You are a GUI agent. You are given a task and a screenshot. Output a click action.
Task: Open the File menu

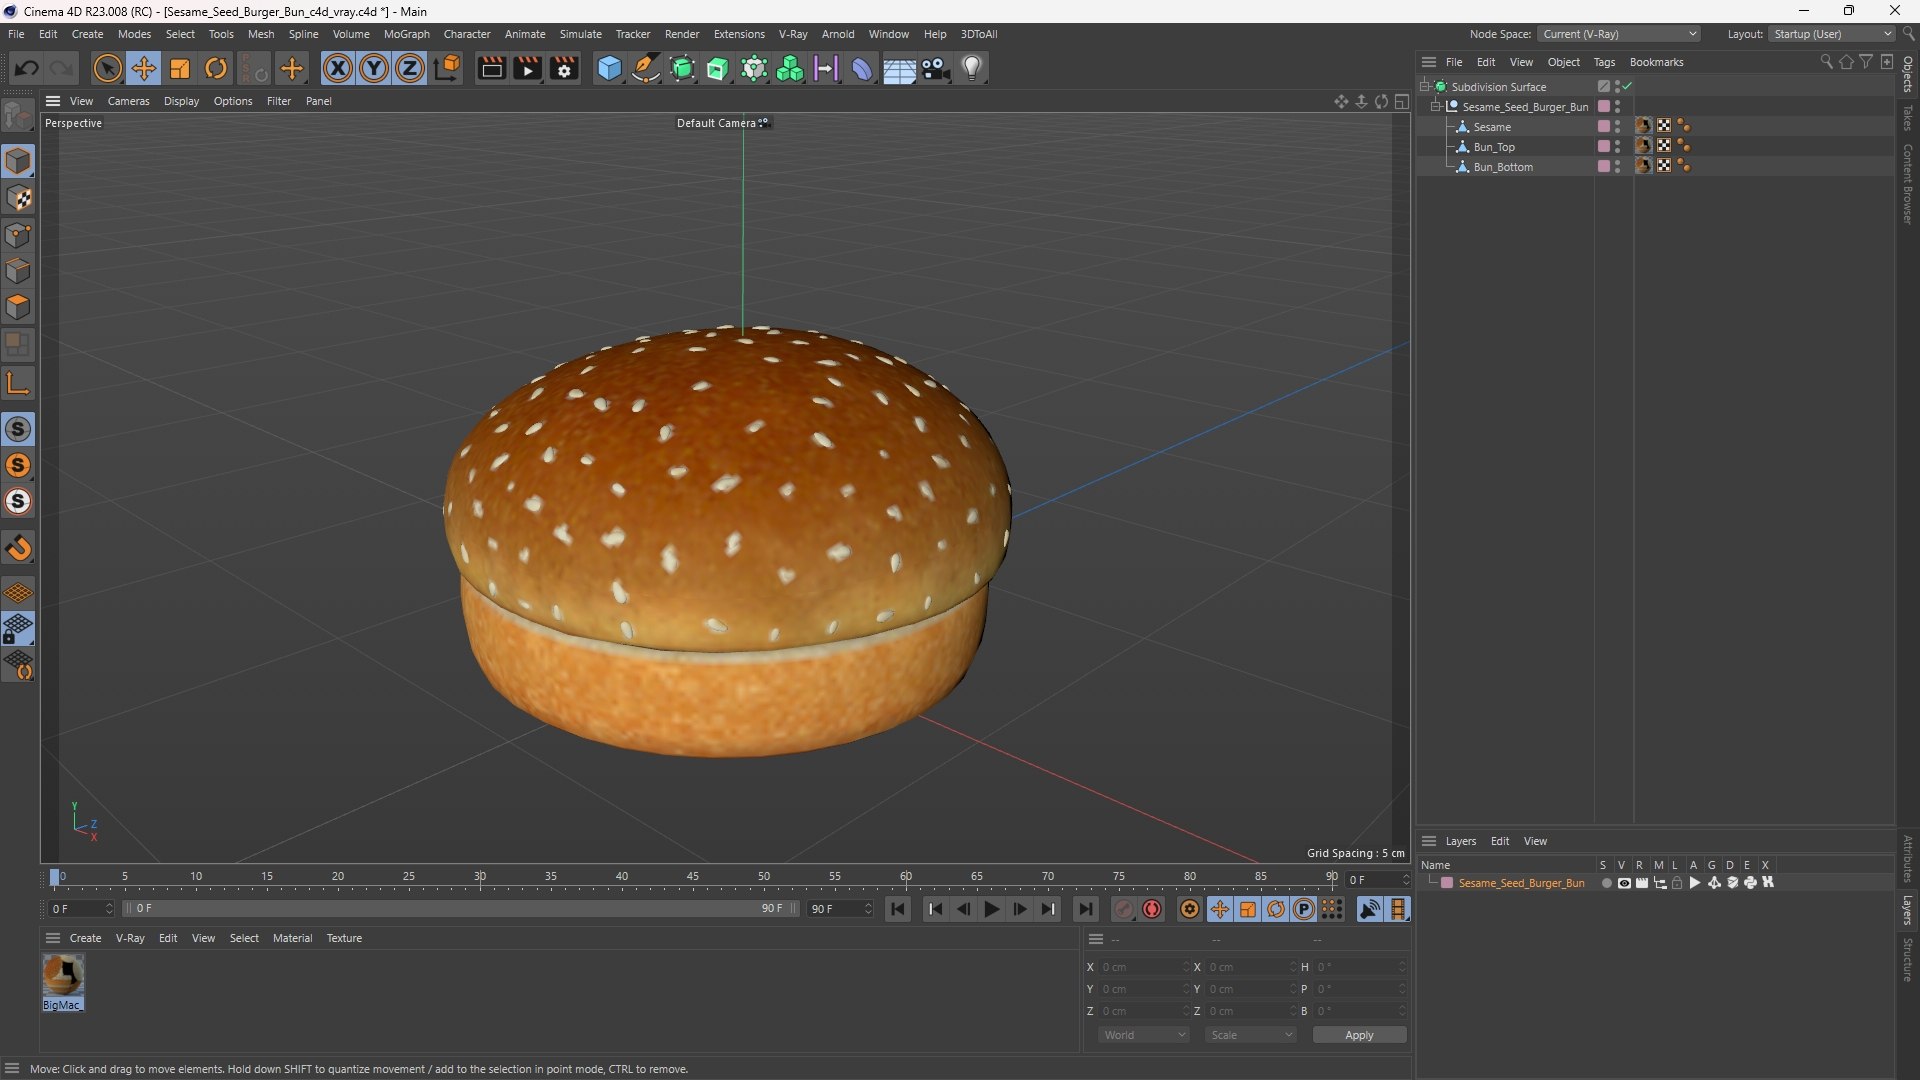tap(16, 34)
